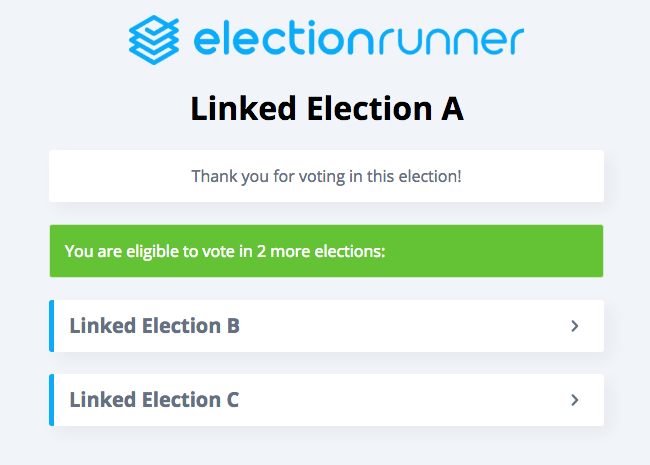The height and width of the screenshot is (465, 650).
Task: Click the blue accent bar on Linked Election C
Action: [x=51, y=400]
